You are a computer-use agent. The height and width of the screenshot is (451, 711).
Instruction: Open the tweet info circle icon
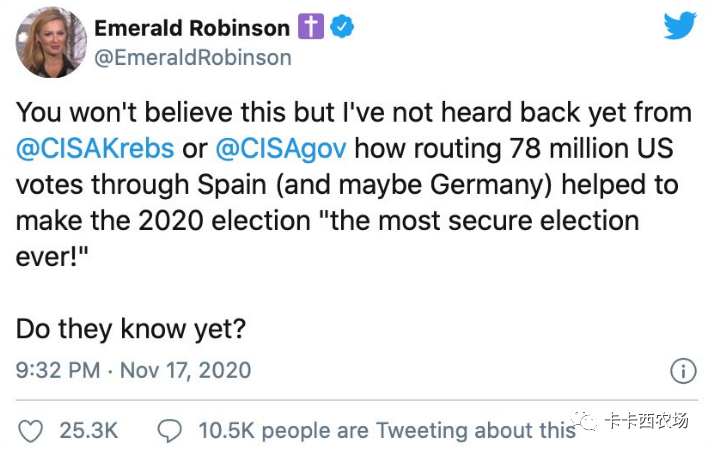pos(682,370)
